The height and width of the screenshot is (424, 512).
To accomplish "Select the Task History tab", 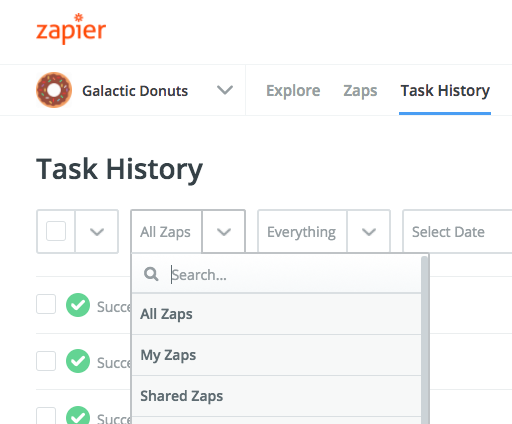I will (x=445, y=91).
